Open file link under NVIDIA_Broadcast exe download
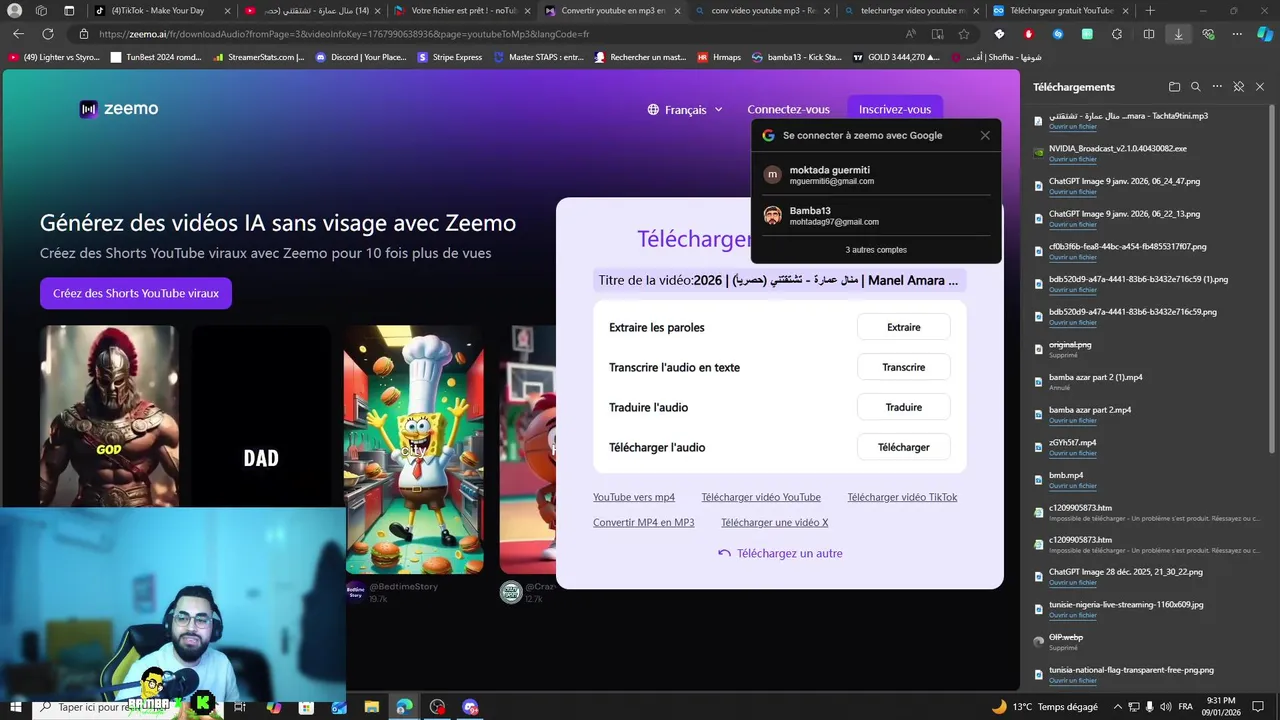The image size is (1280, 720). coord(1073,159)
